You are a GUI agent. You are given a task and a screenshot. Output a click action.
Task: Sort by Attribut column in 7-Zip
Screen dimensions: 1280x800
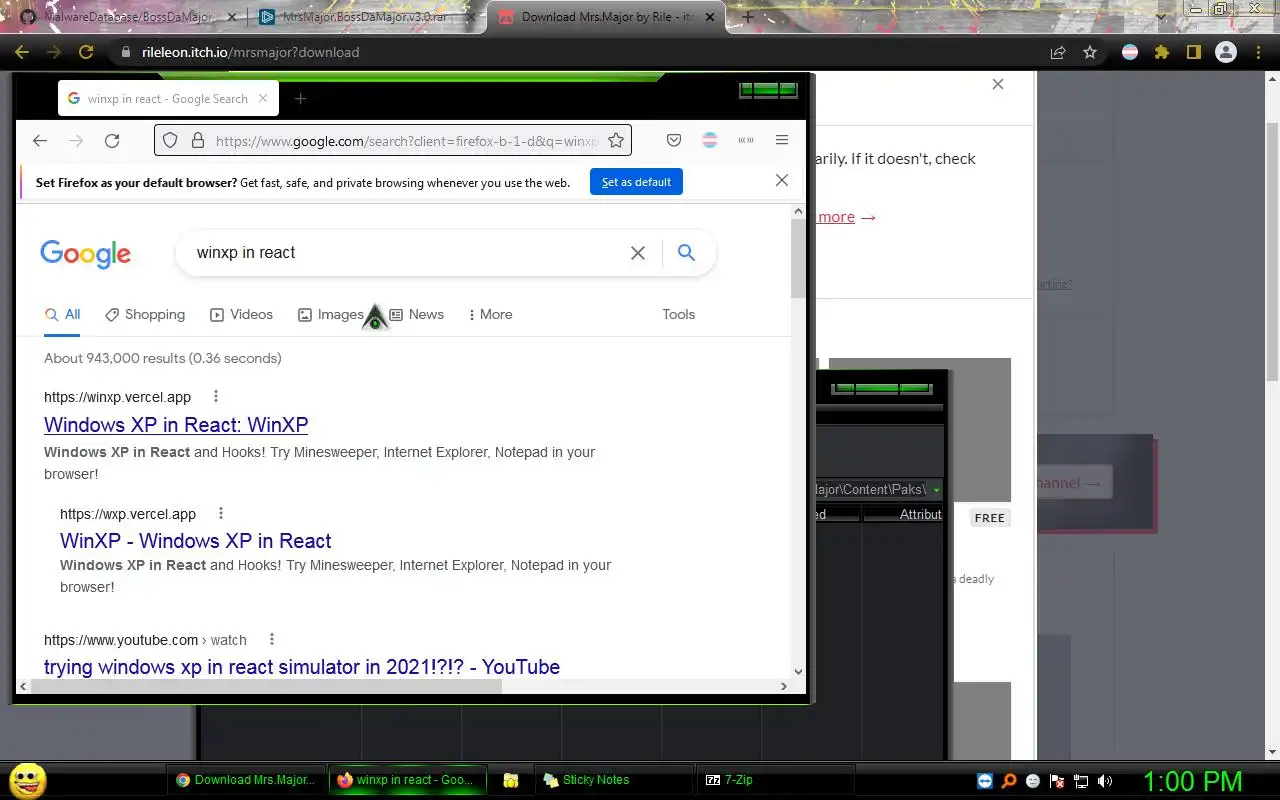[x=903, y=514]
